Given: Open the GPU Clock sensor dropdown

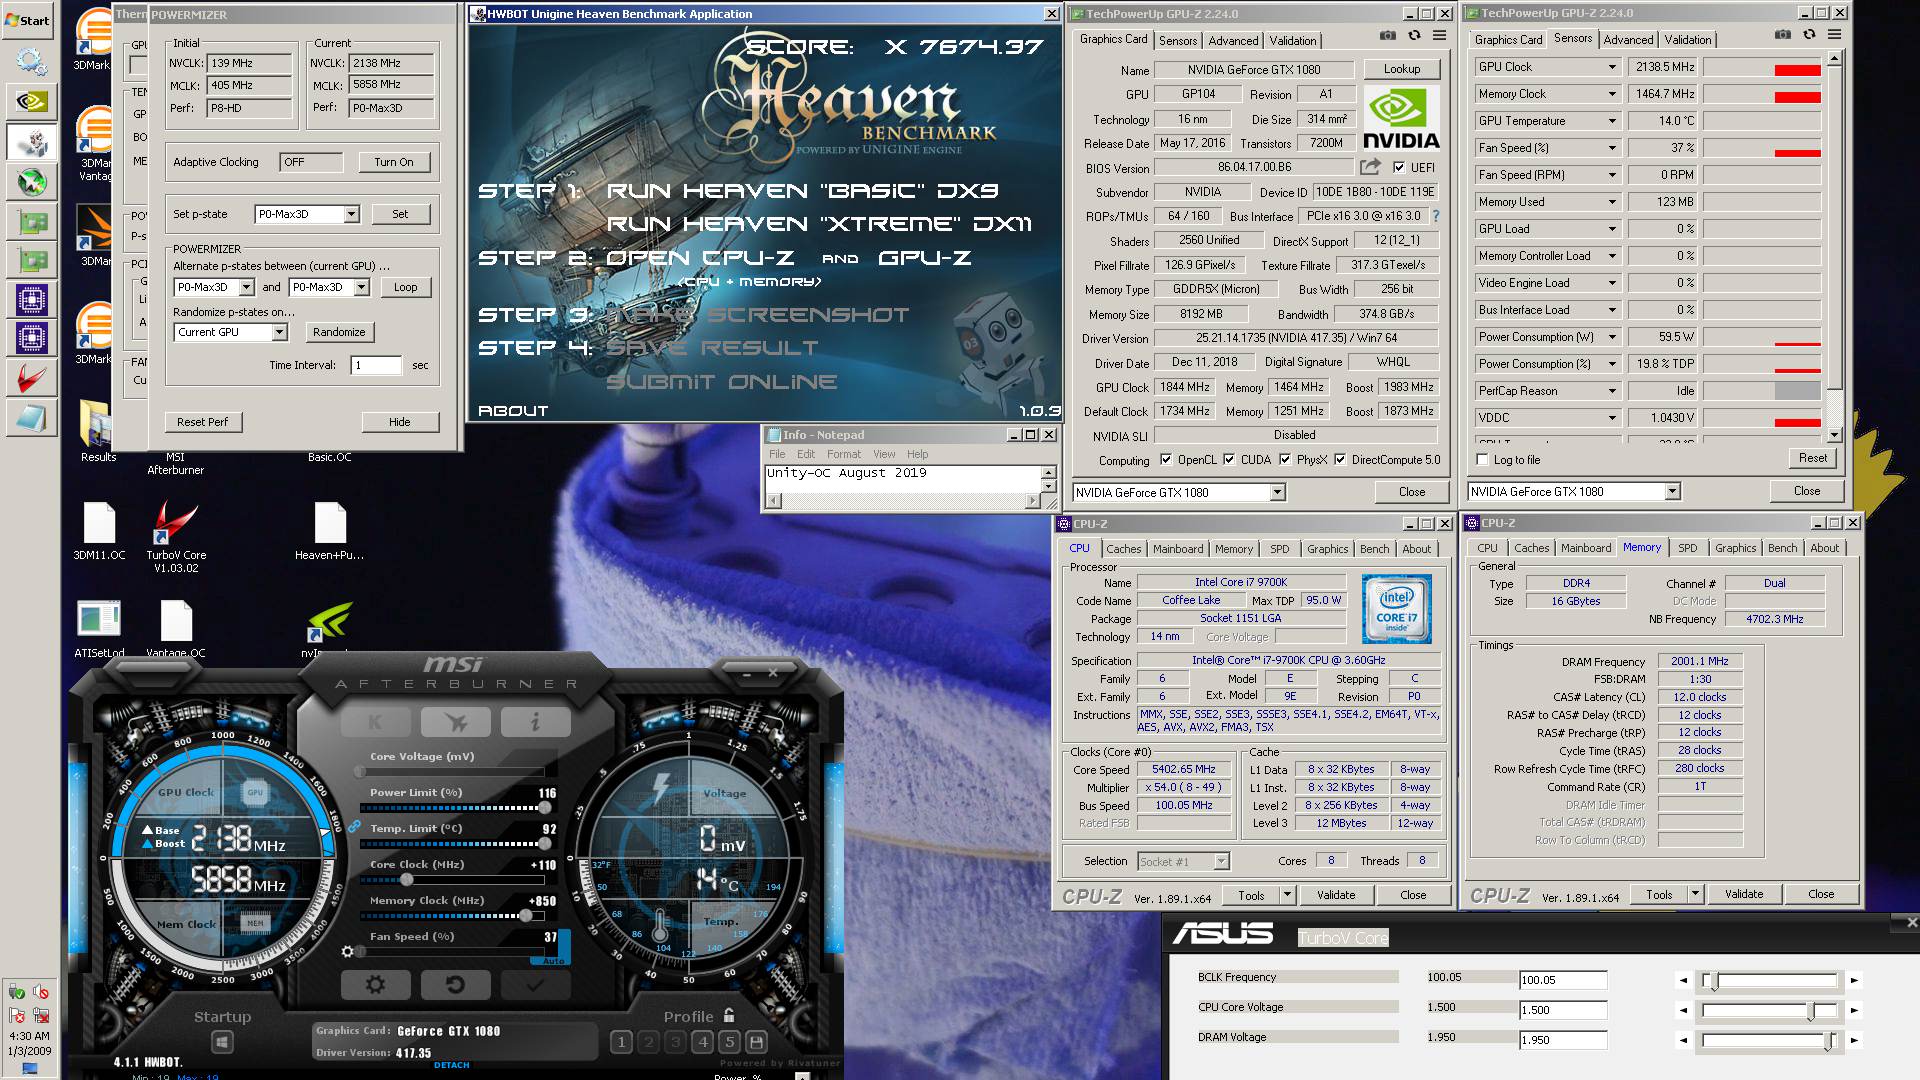Looking at the screenshot, I should [1612, 67].
